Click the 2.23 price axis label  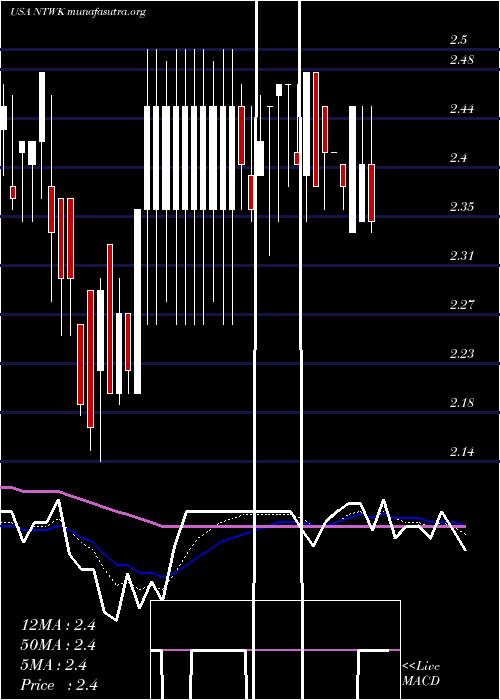(x=462, y=354)
